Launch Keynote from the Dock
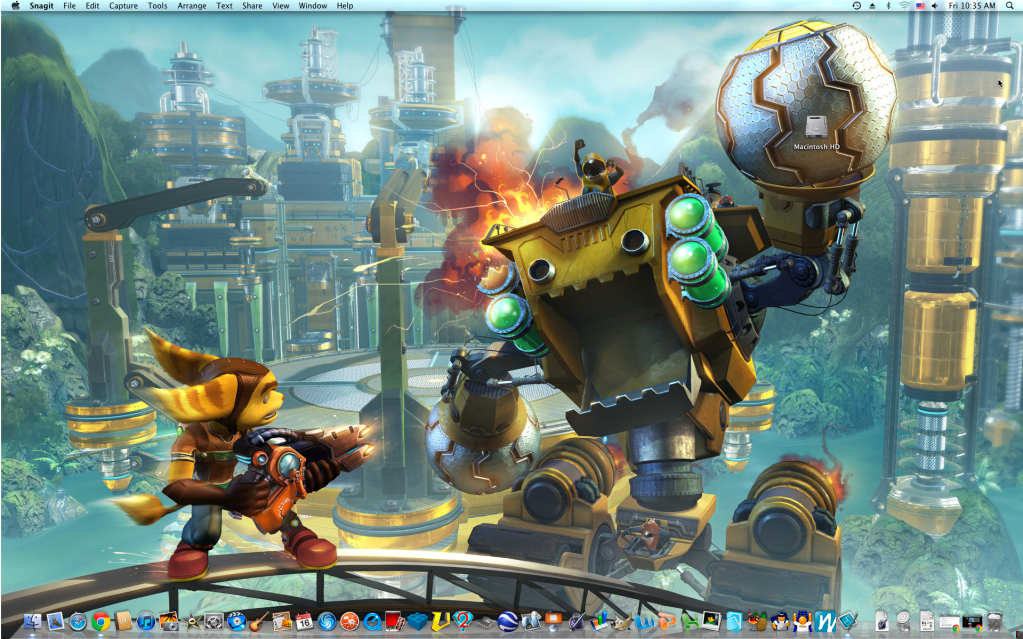Viewport: 1023px width, 639px height. [x=553, y=621]
